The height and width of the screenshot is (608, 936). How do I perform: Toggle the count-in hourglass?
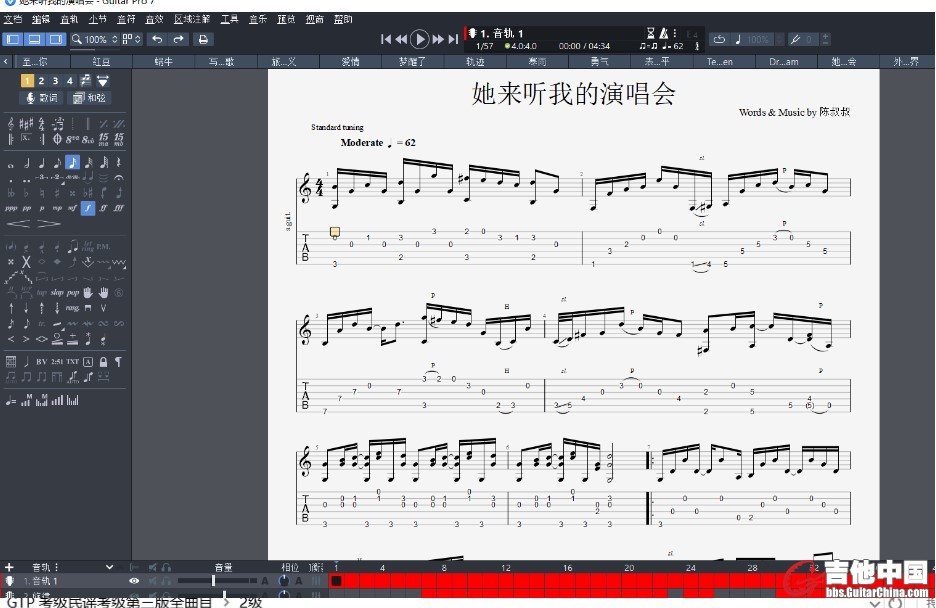point(651,33)
